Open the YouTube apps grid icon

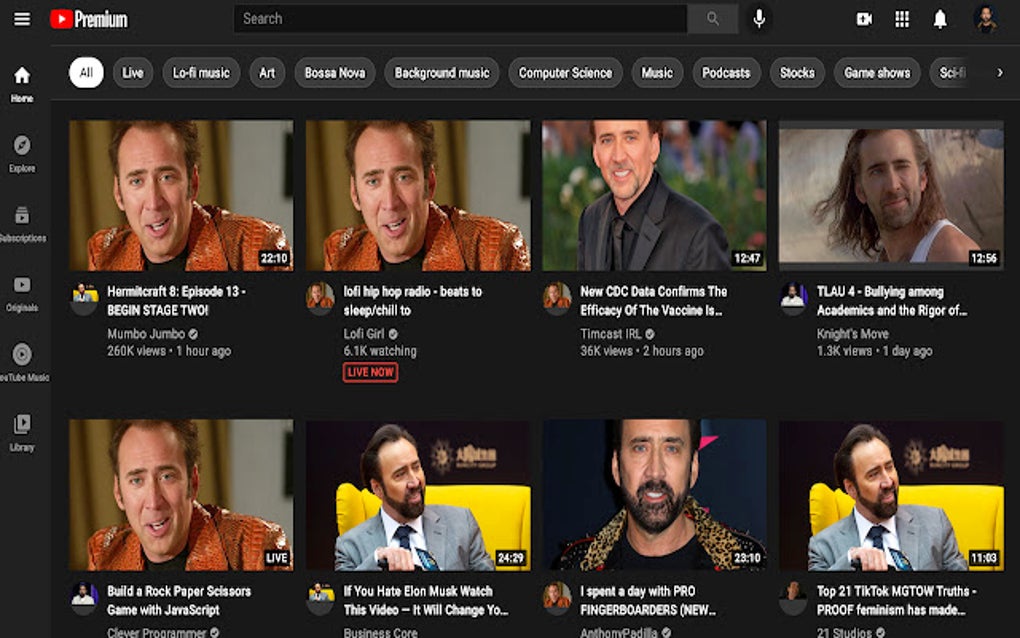click(902, 20)
